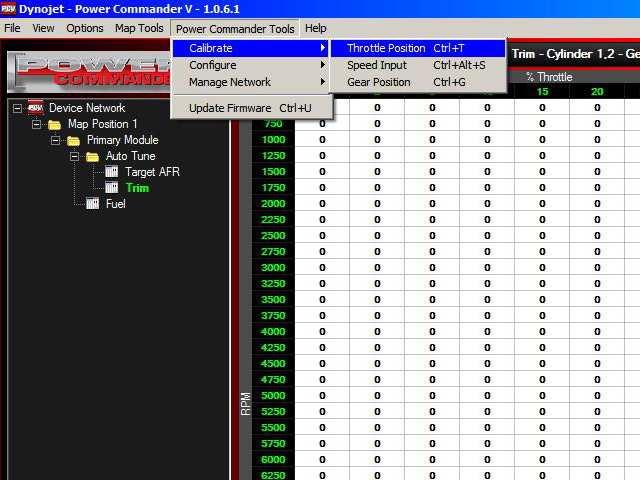The width and height of the screenshot is (640, 480).
Task: Collapse the Primary Module node
Action: tap(55, 140)
